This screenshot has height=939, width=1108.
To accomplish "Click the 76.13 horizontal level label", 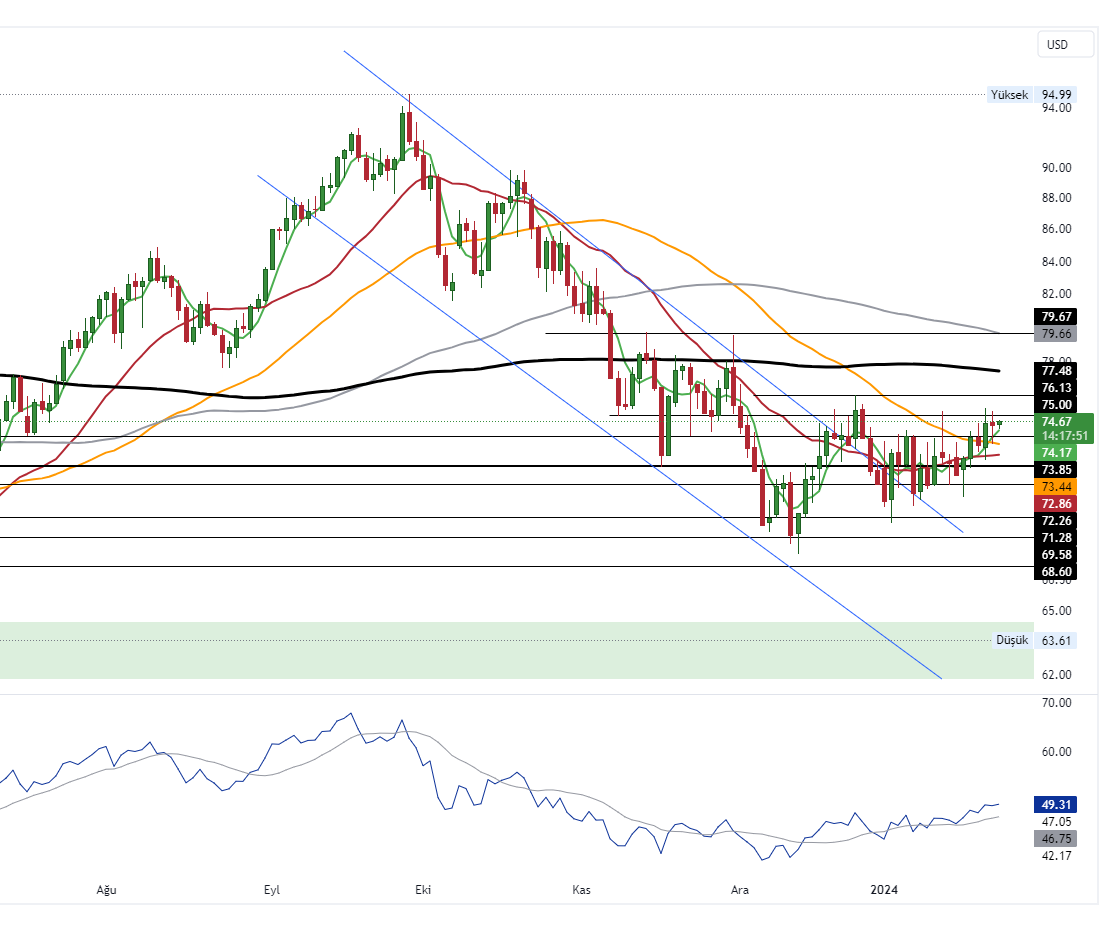I will pyautogui.click(x=1057, y=388).
